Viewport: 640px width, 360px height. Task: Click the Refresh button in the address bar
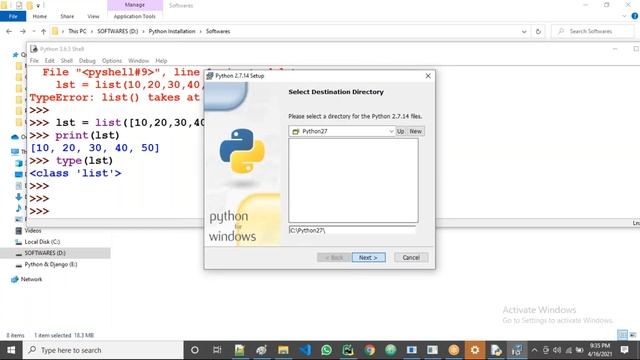coord(538,31)
